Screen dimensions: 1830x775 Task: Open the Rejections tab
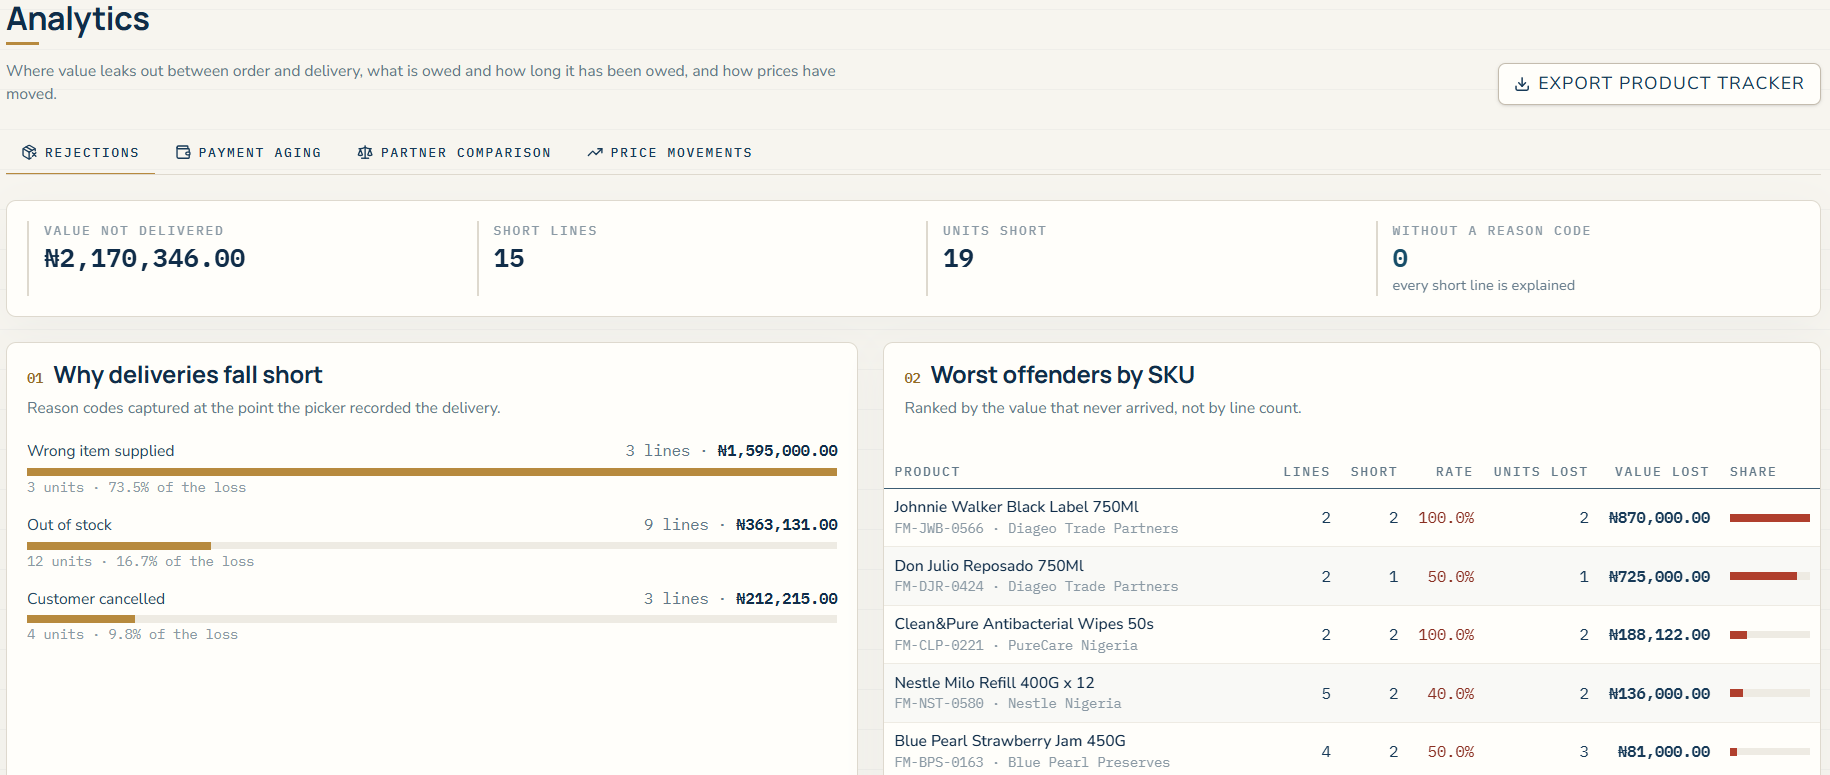point(81,152)
